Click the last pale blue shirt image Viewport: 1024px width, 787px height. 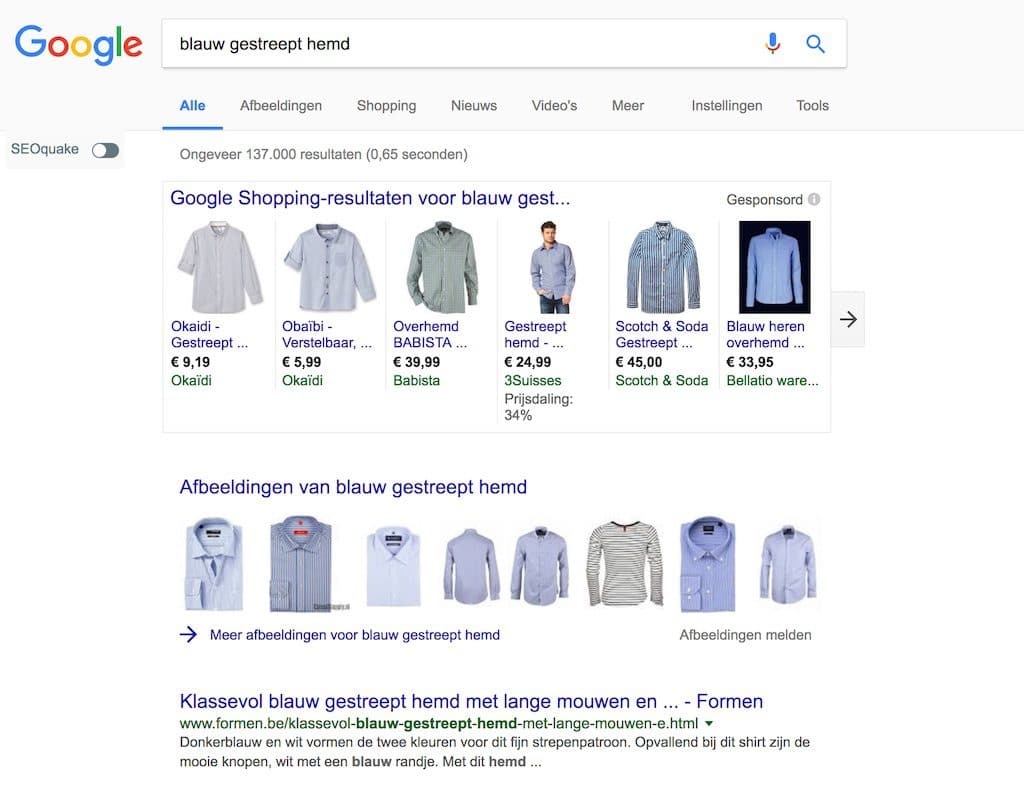click(788, 563)
